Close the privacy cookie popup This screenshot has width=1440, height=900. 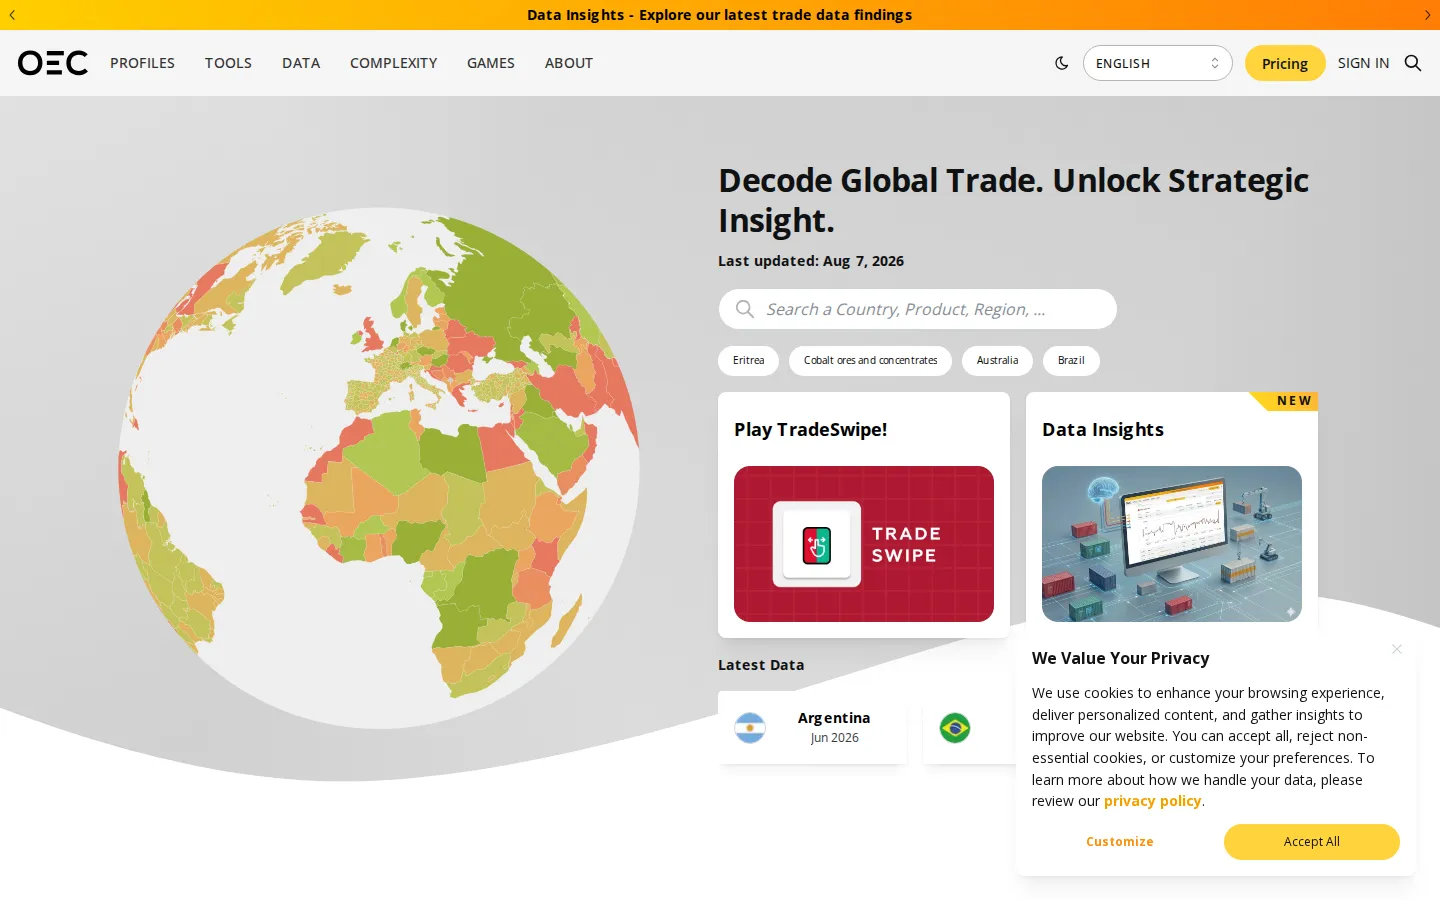point(1397,649)
